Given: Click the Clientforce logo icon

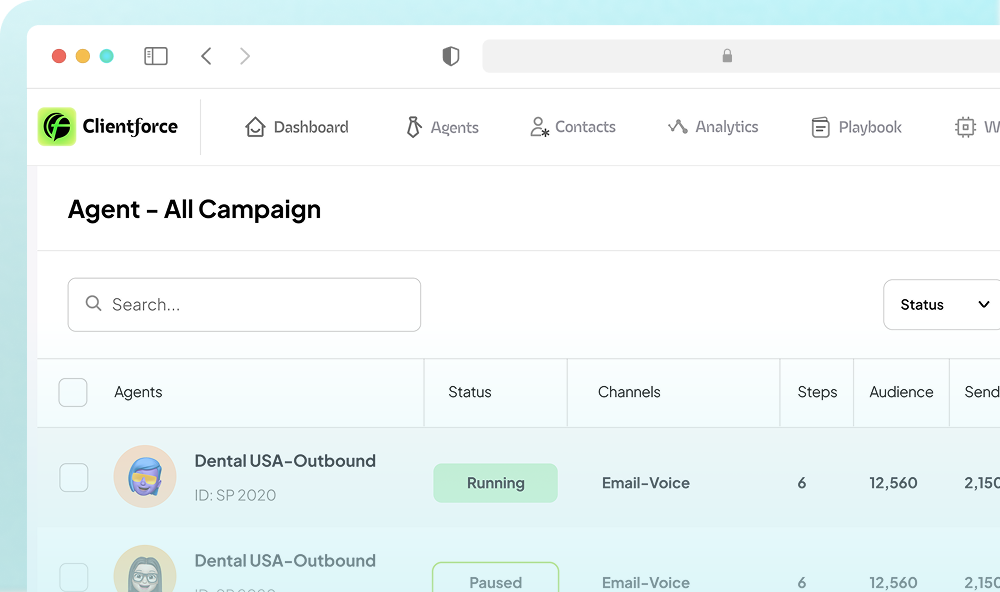Looking at the screenshot, I should tap(57, 127).
